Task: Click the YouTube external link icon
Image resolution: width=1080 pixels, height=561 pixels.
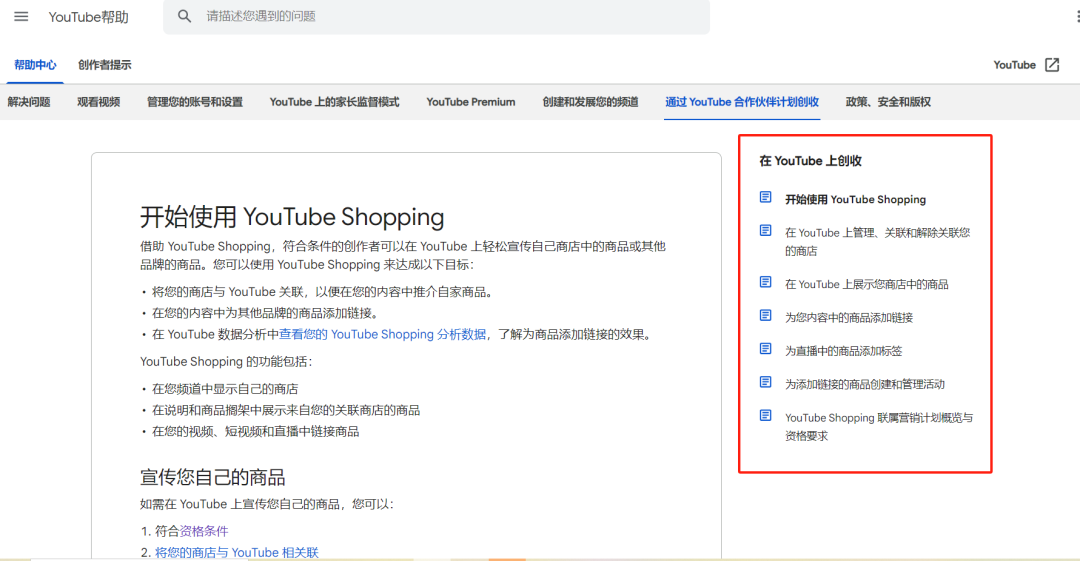Action: (x=1052, y=65)
